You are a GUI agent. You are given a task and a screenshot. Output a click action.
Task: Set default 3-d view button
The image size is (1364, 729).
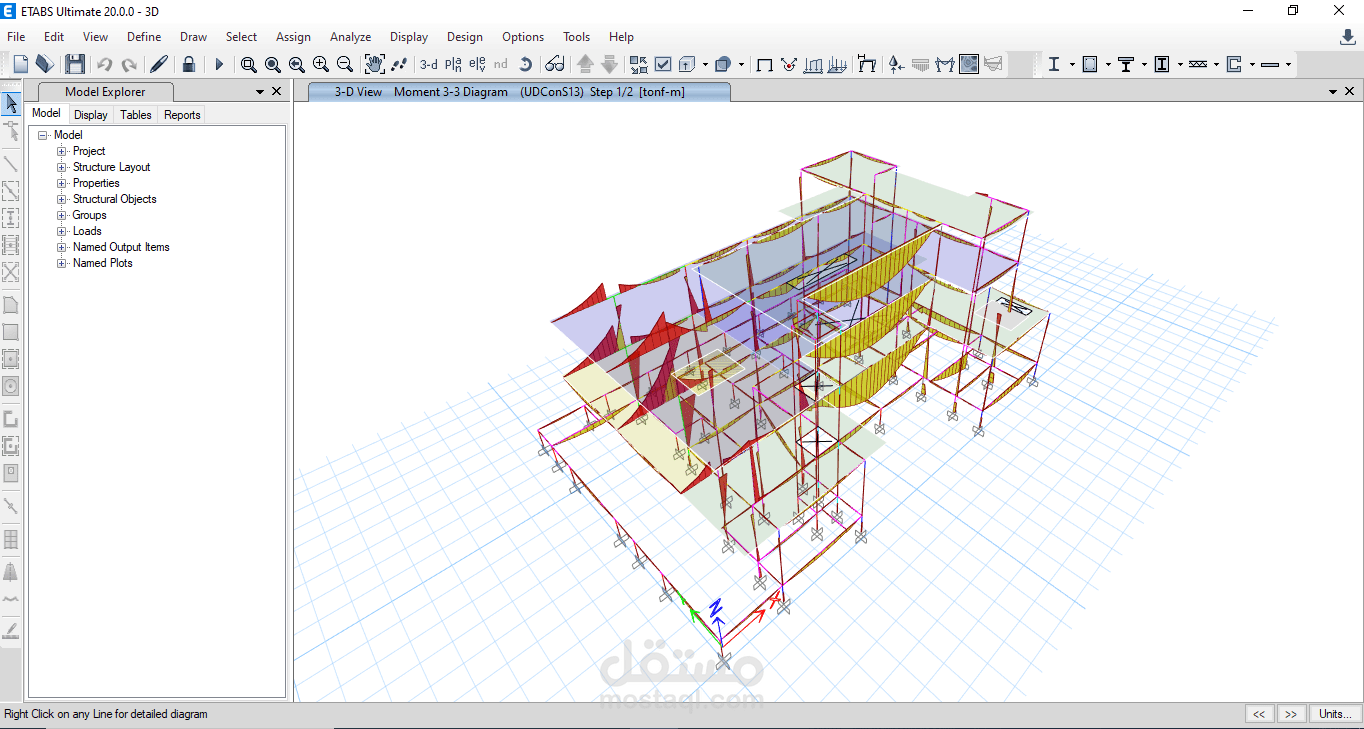[x=428, y=64]
